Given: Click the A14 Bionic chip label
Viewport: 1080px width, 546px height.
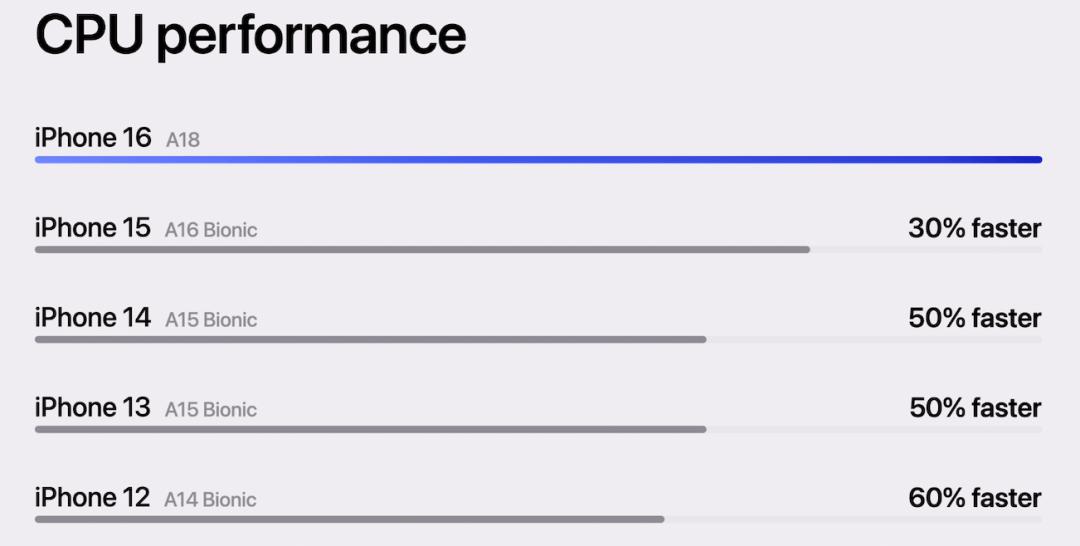Looking at the screenshot, I should click(x=210, y=500).
